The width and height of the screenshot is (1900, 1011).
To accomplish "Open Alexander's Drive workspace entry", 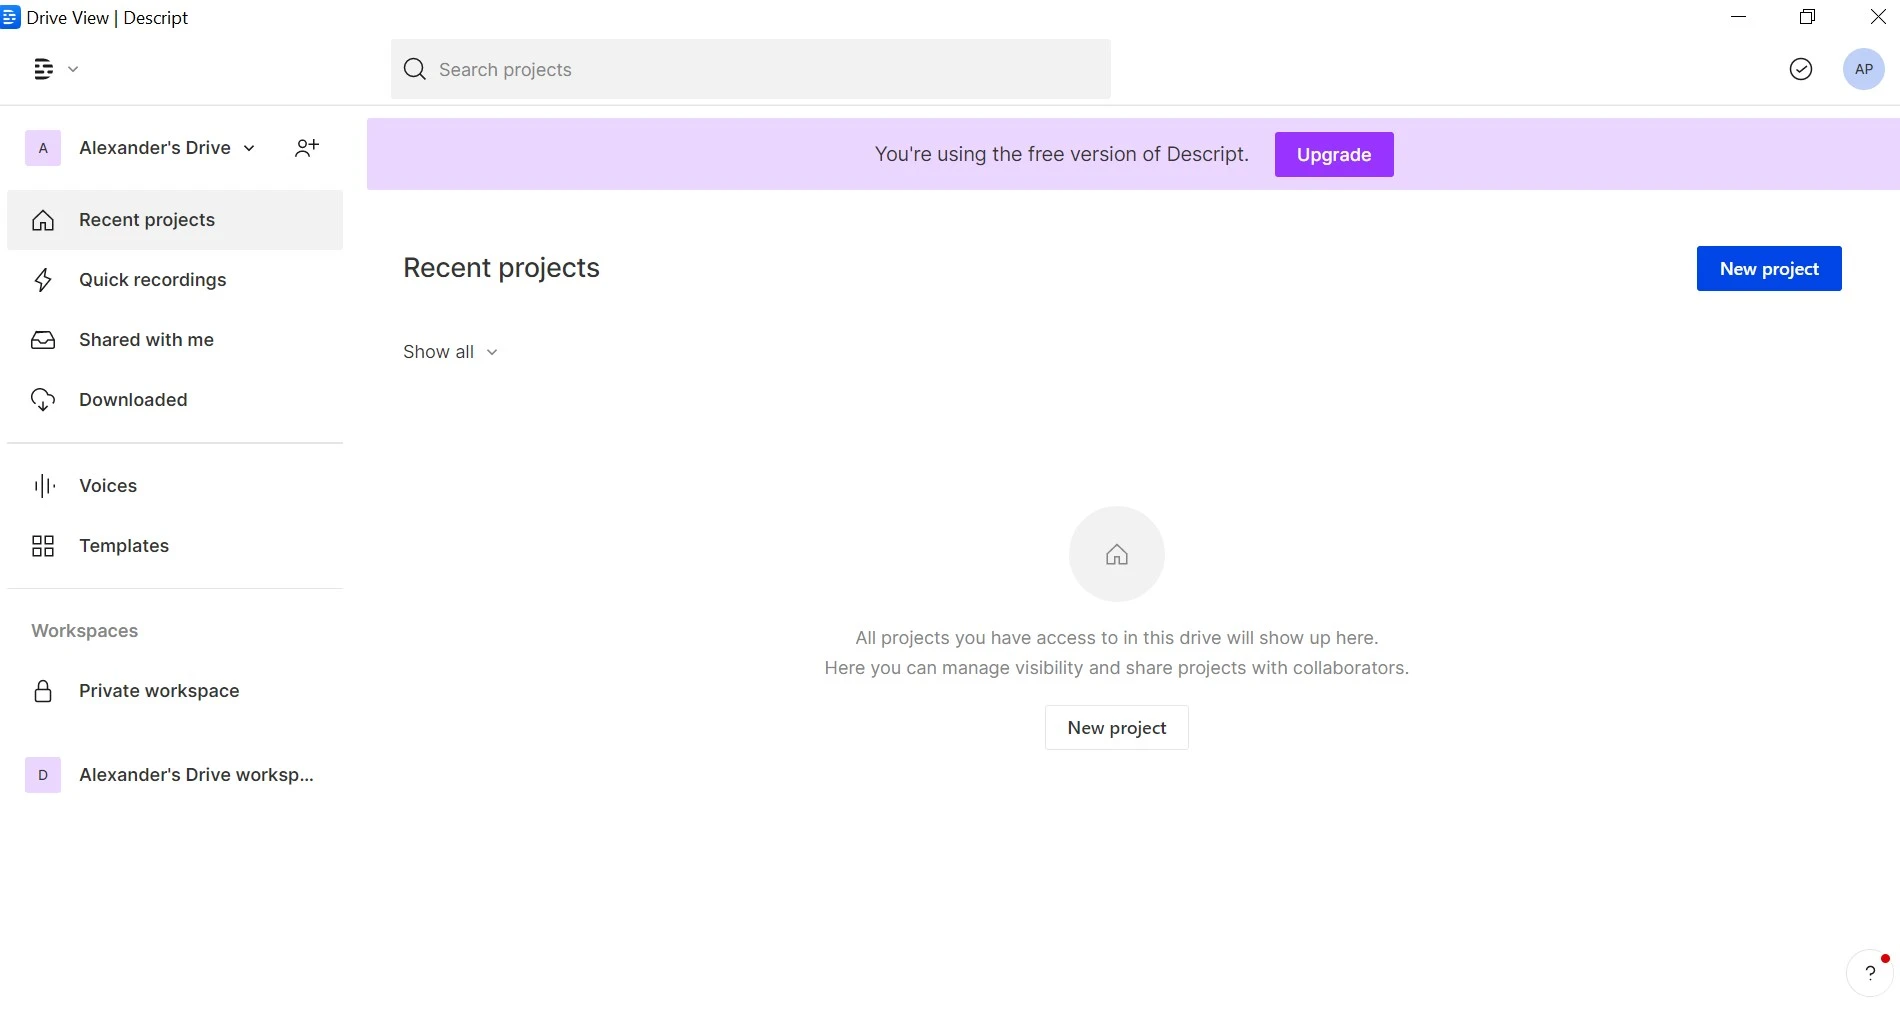I will point(175,775).
